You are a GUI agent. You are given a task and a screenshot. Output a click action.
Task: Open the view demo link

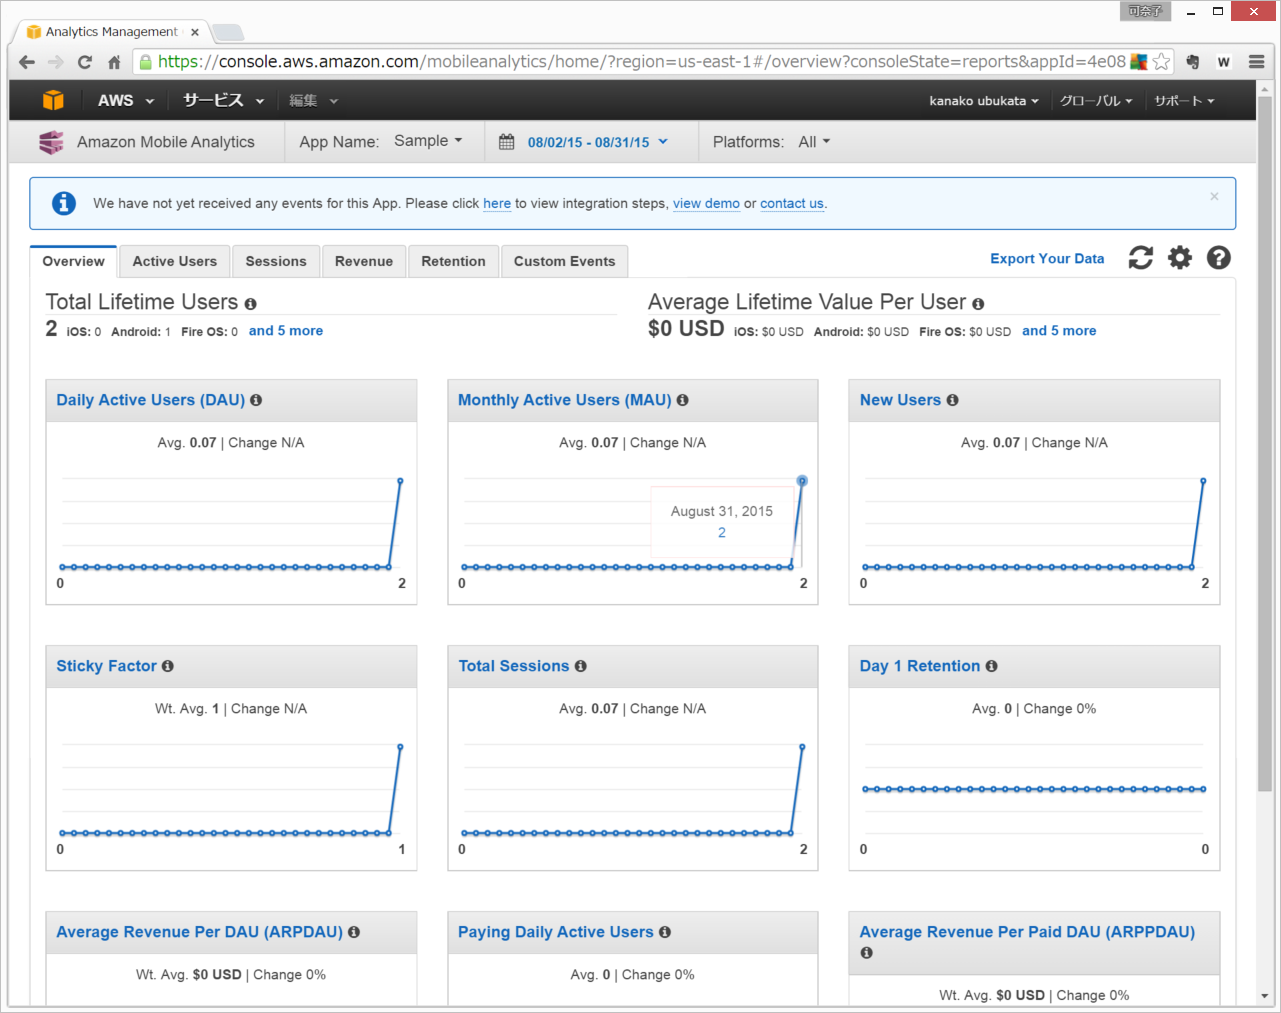point(706,203)
